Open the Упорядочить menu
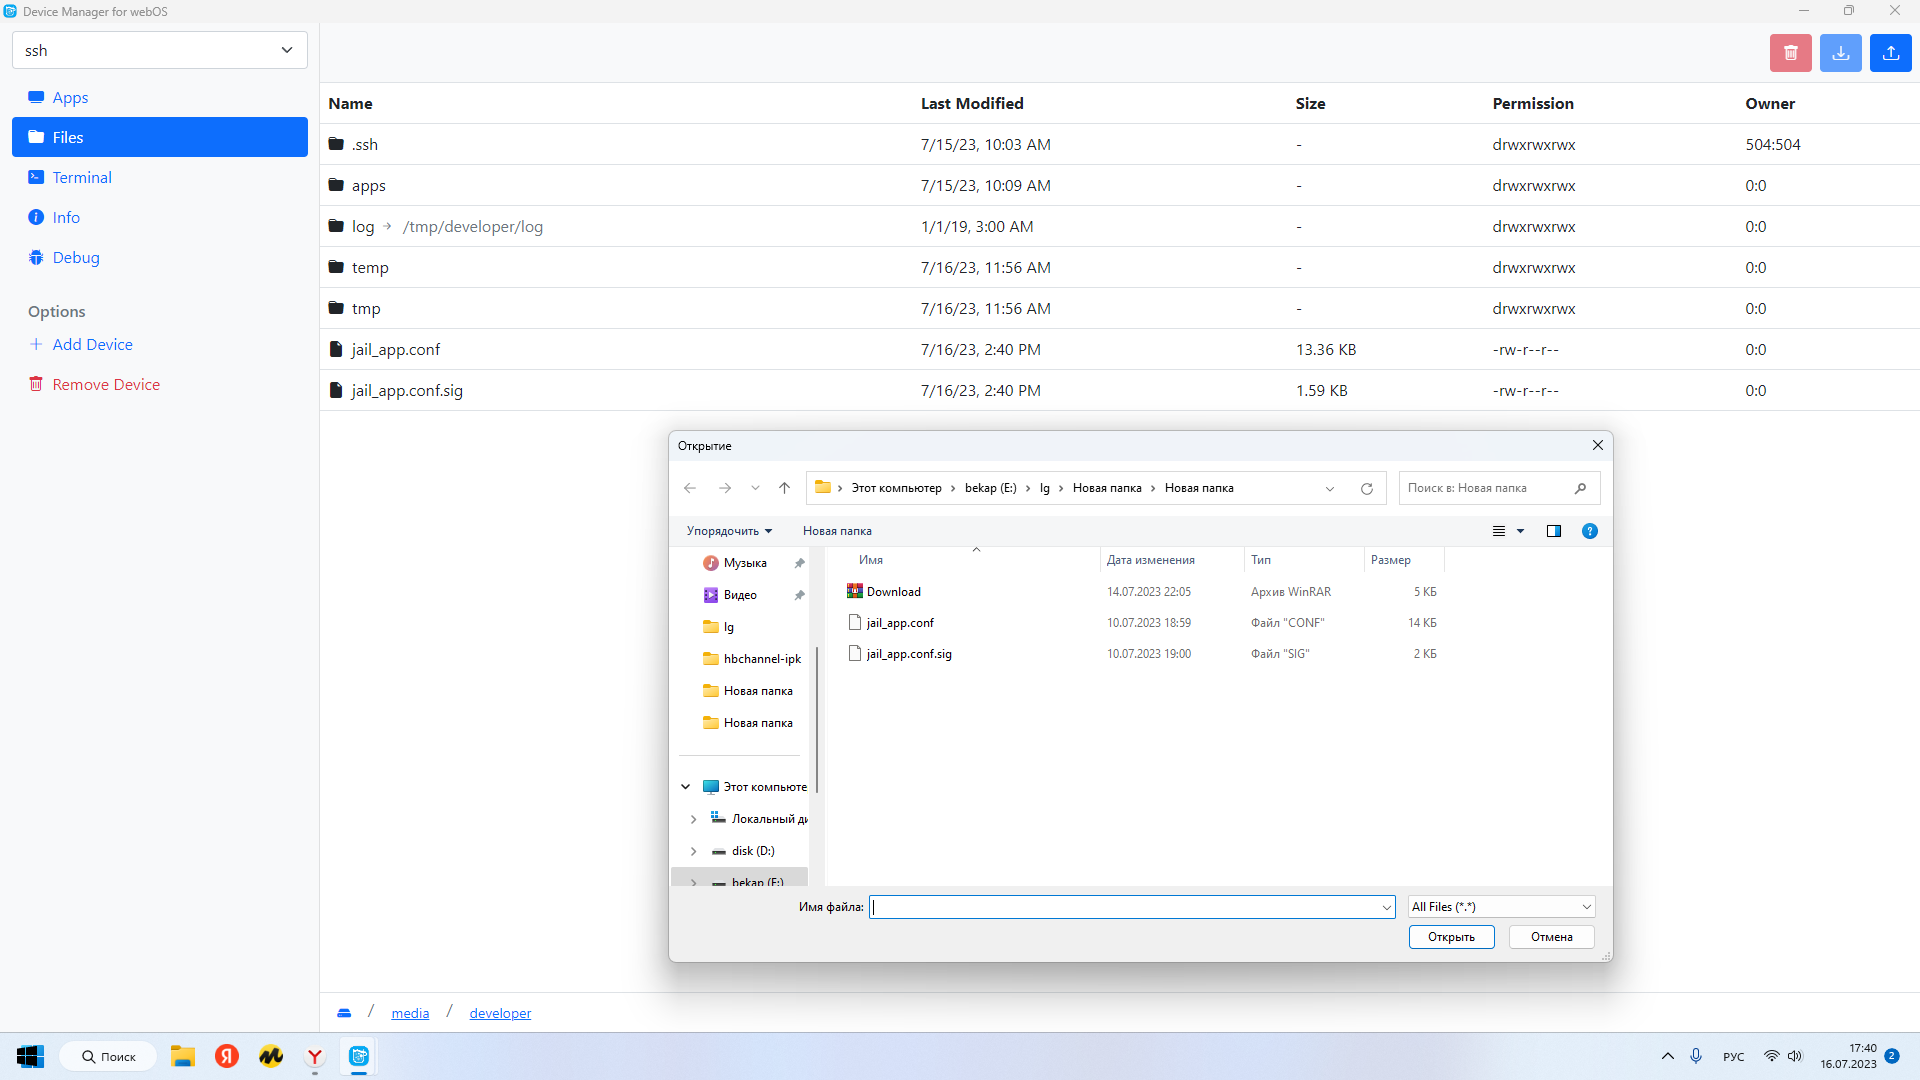 729,531
